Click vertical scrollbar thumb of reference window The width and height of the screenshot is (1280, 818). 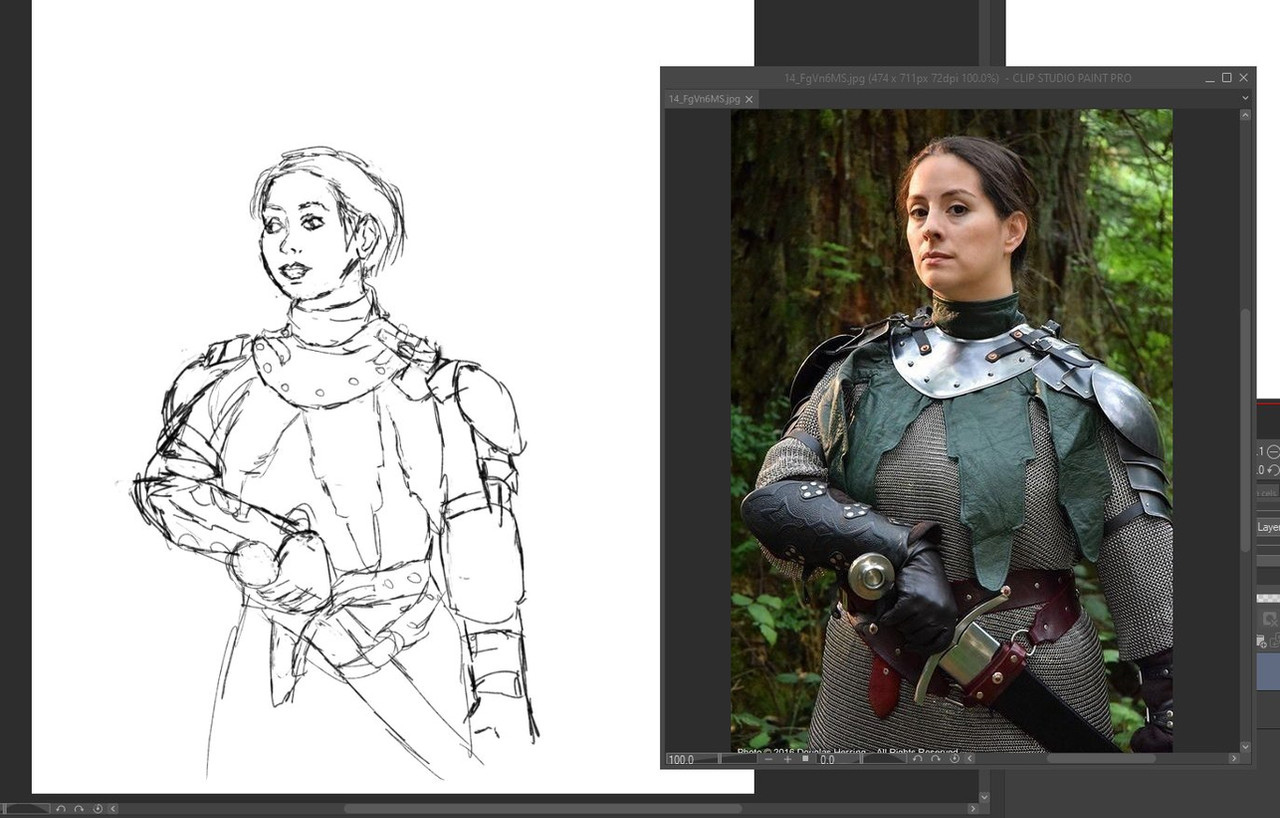1246,430
